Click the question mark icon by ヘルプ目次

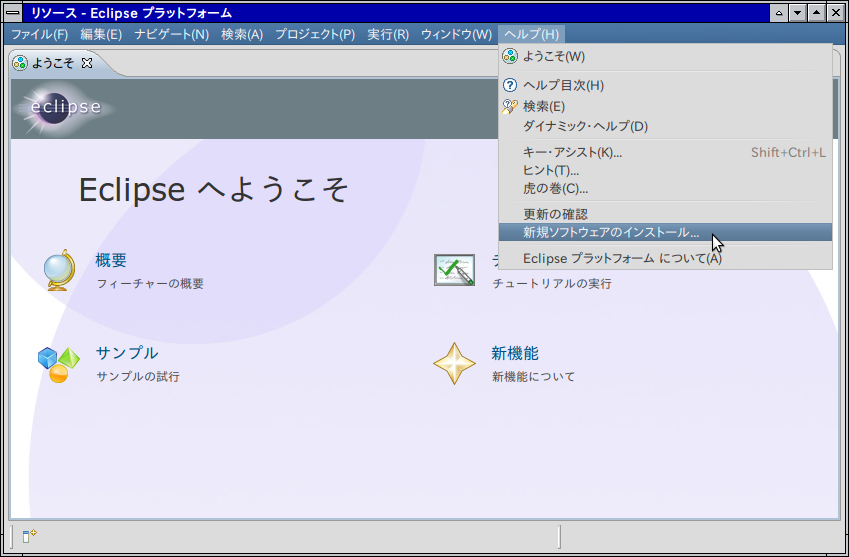pyautogui.click(x=510, y=86)
